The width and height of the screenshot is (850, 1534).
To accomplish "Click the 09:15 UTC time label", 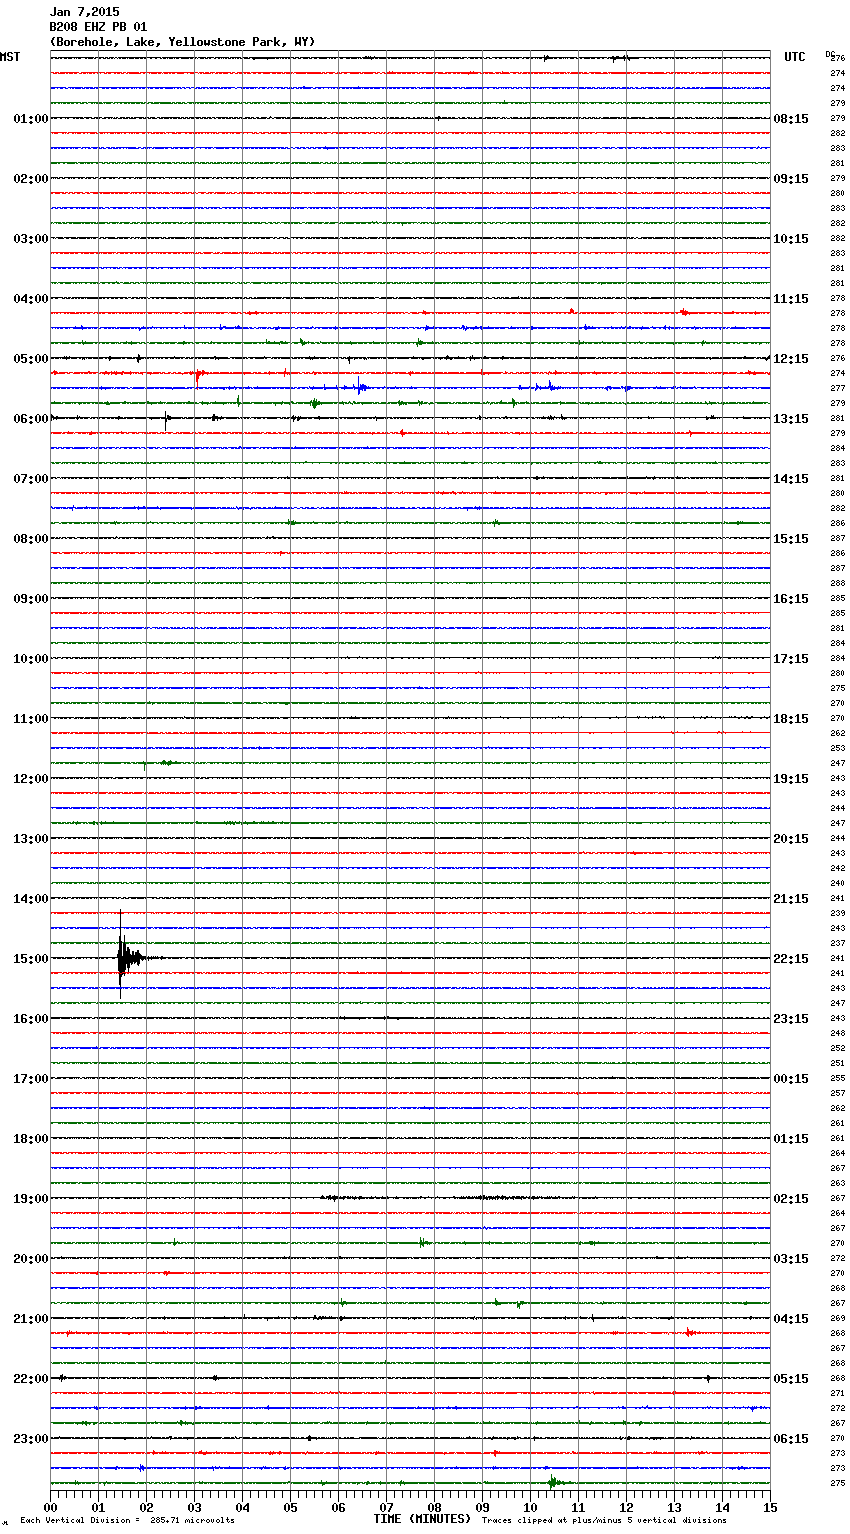I will click(x=791, y=179).
